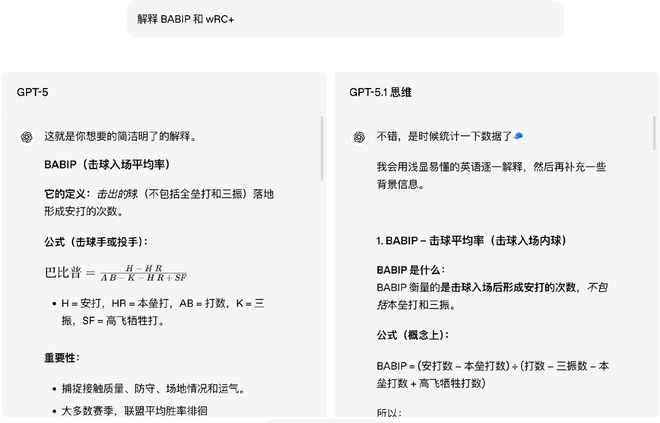Click the 这就是你想要的简洁明了的解释 line
Viewport: 660px width, 423px height.
(x=120, y=136)
